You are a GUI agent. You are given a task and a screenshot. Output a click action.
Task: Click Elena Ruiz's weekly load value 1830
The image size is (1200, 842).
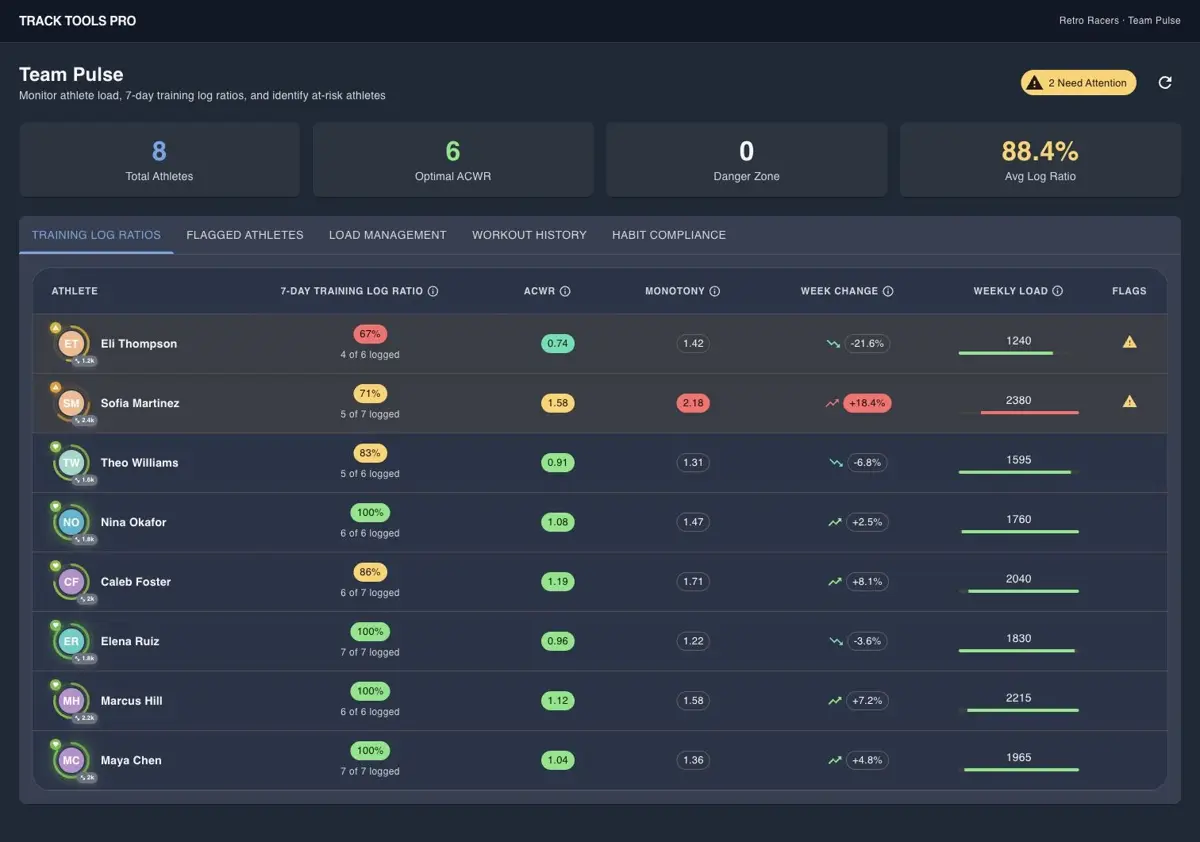[x=1018, y=638]
